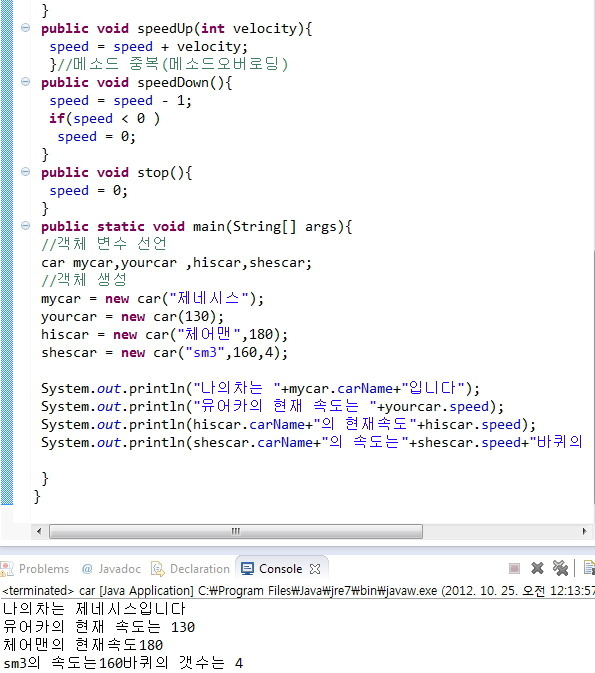Viewport: 595px width, 673px height.
Task: Click the horizontal scrollbar thumb
Action: (236, 531)
